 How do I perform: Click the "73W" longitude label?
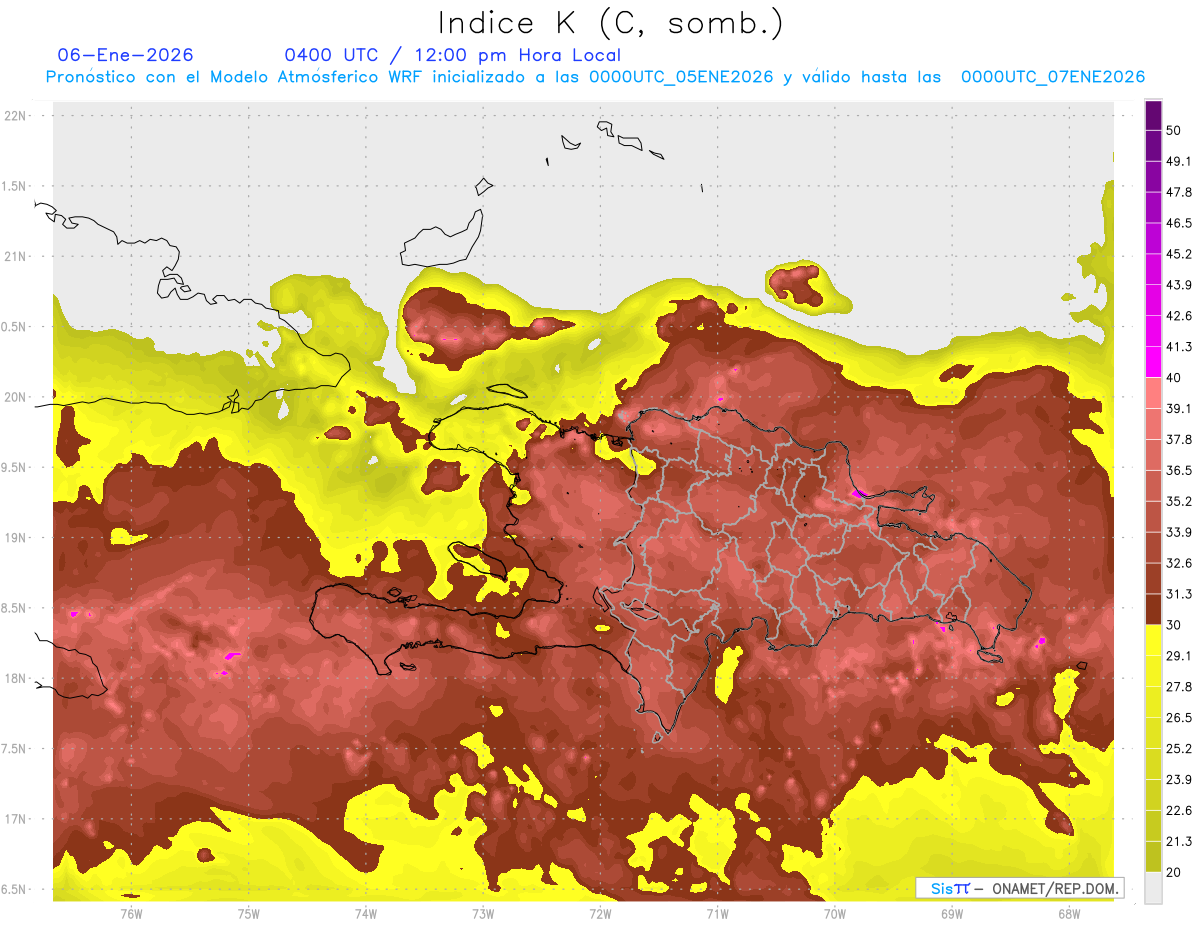[x=483, y=914]
